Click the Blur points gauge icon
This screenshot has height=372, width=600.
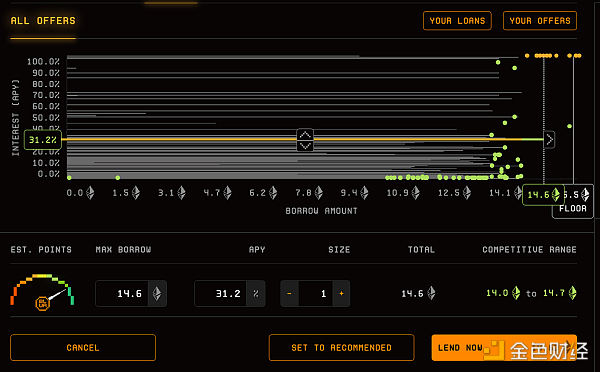[x=42, y=303]
